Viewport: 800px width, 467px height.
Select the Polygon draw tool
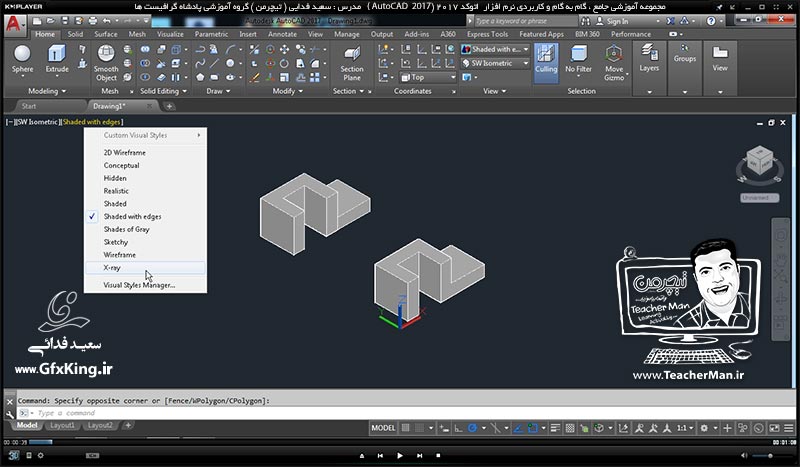point(200,78)
